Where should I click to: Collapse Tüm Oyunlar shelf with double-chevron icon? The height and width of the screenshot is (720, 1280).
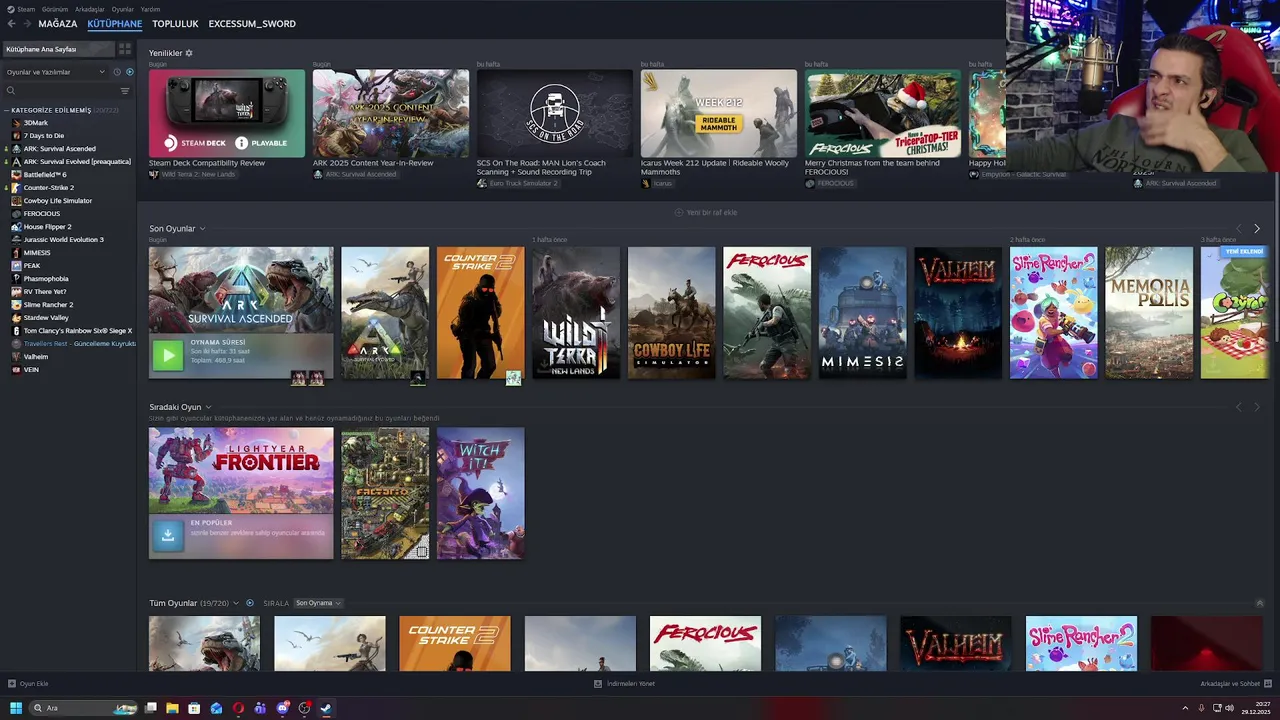1260,603
